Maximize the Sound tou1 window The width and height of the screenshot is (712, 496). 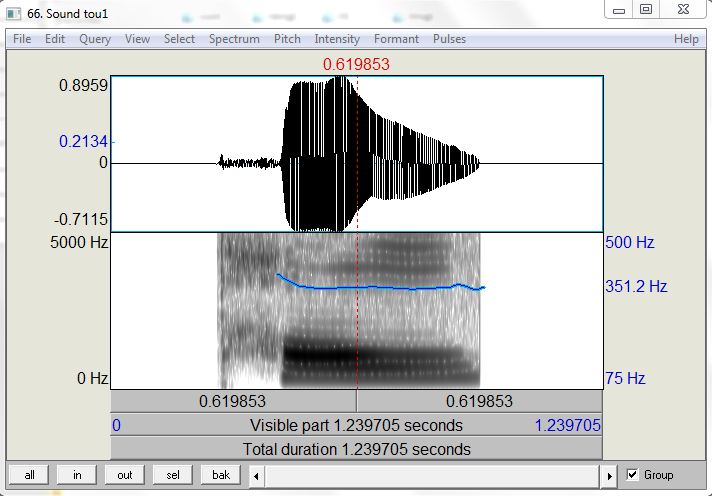[646, 10]
